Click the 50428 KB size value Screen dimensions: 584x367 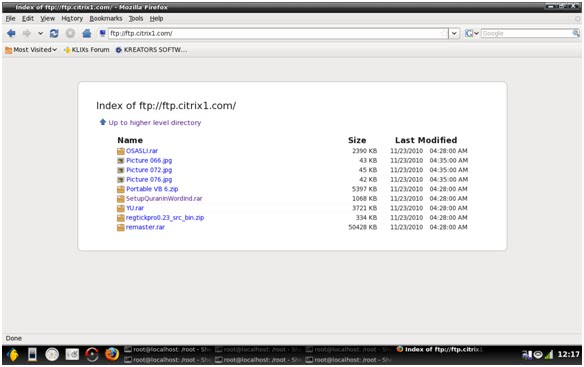pos(362,227)
